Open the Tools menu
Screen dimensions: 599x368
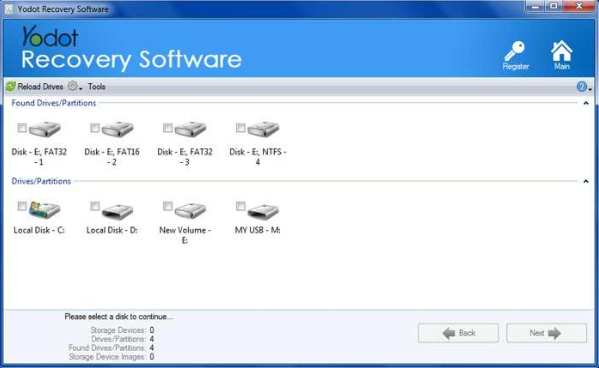click(x=96, y=87)
